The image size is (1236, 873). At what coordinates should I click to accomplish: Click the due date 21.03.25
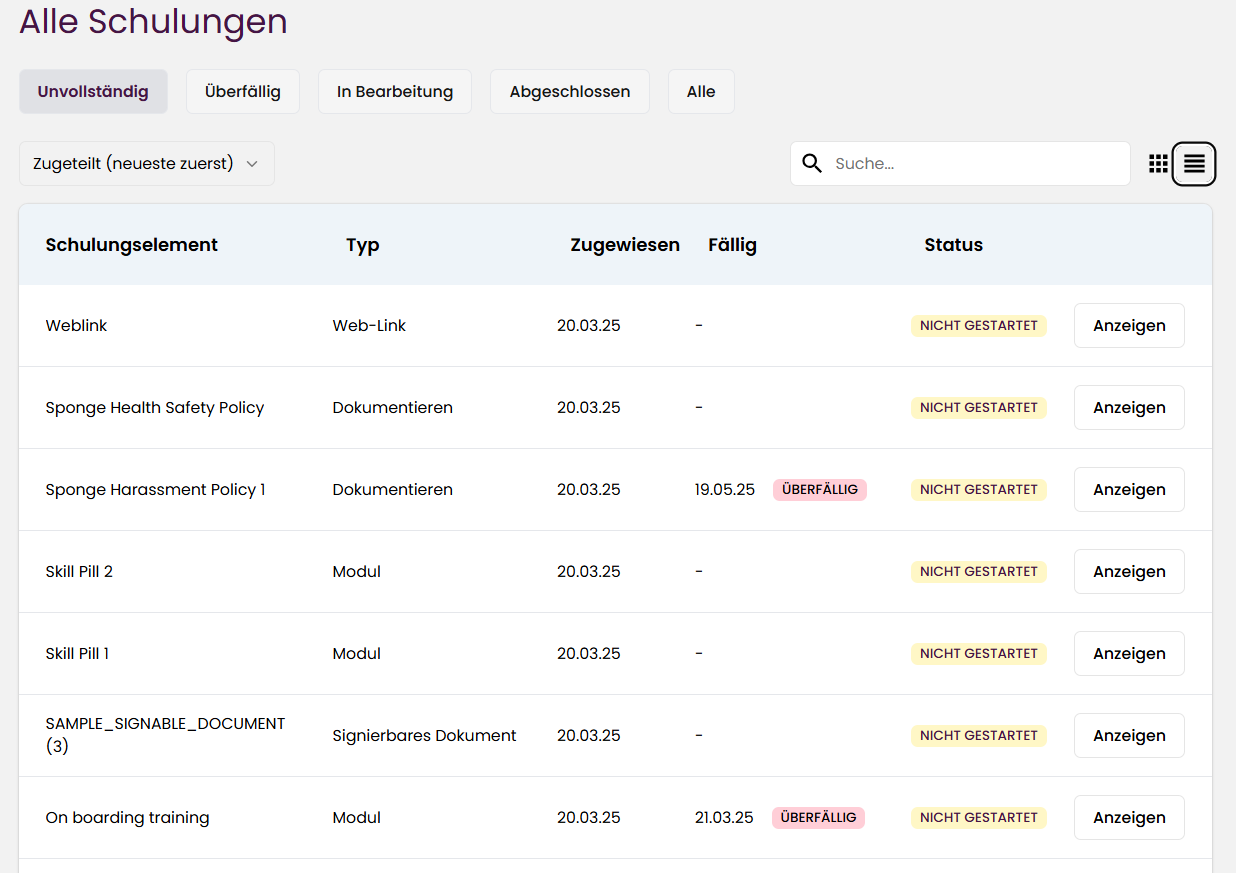click(x=724, y=817)
